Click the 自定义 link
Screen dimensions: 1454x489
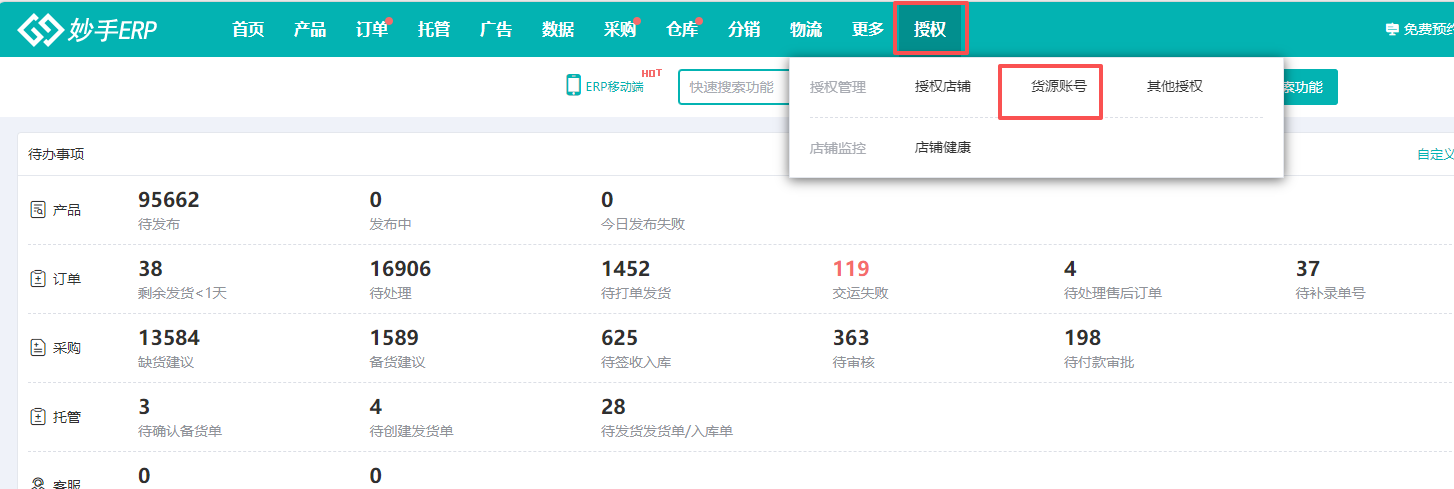1435,154
